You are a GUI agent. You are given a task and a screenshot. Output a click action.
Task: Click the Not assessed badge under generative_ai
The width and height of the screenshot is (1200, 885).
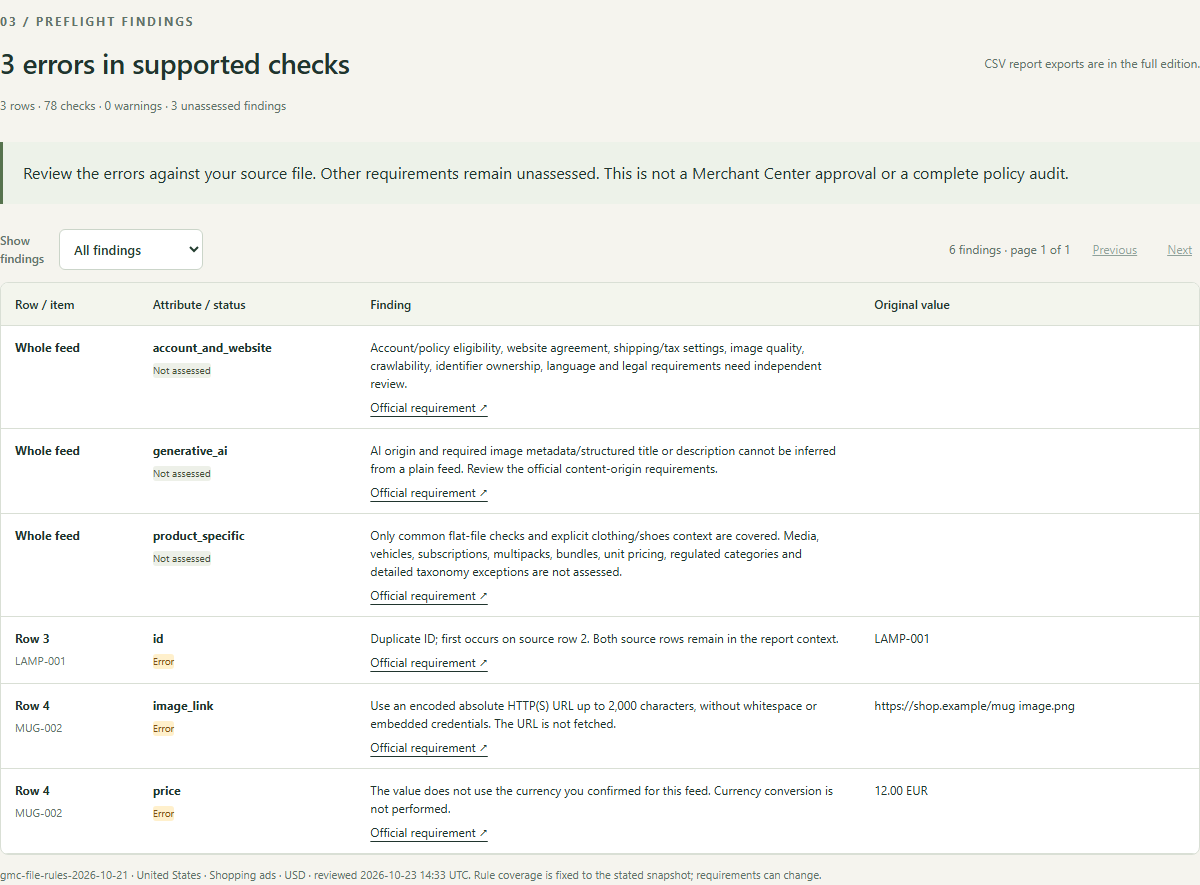coord(182,474)
